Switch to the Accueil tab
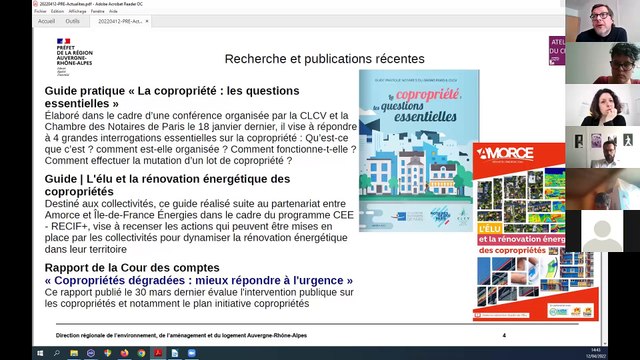Image resolution: width=640 pixels, height=360 pixels. coord(46,21)
